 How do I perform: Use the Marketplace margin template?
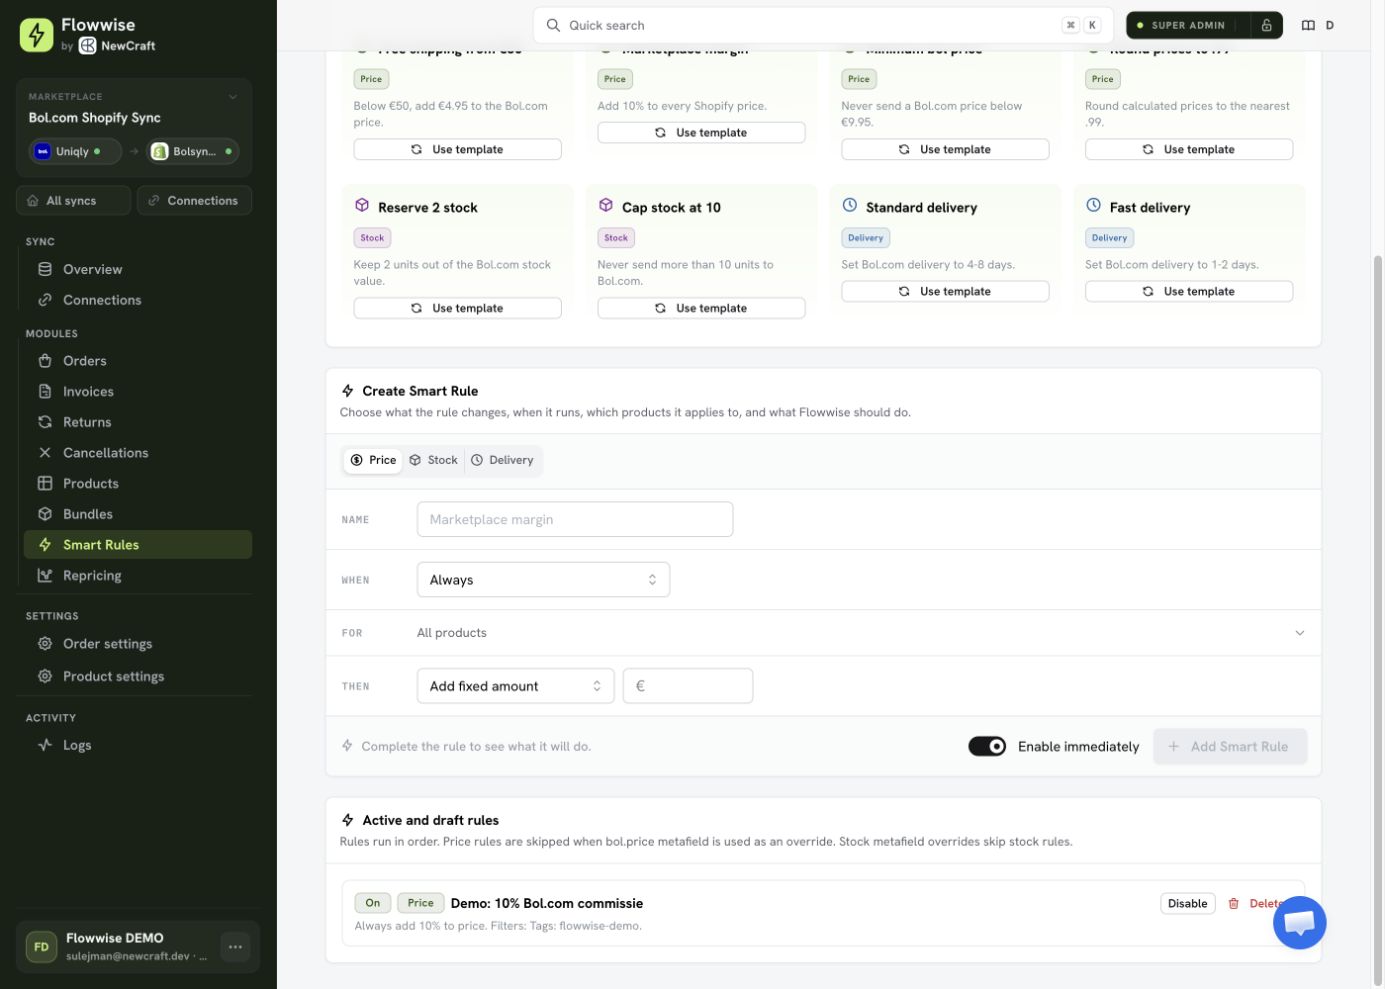701,132
